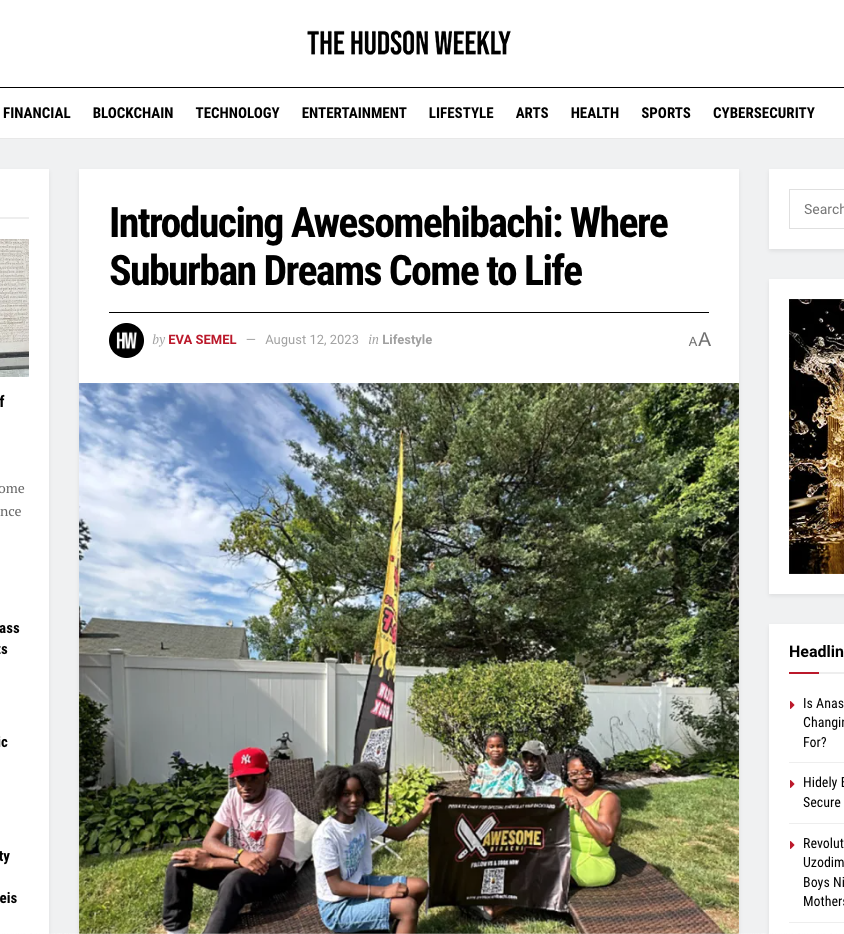Open the font size AA adjuster
The width and height of the screenshot is (844, 934).
point(699,340)
